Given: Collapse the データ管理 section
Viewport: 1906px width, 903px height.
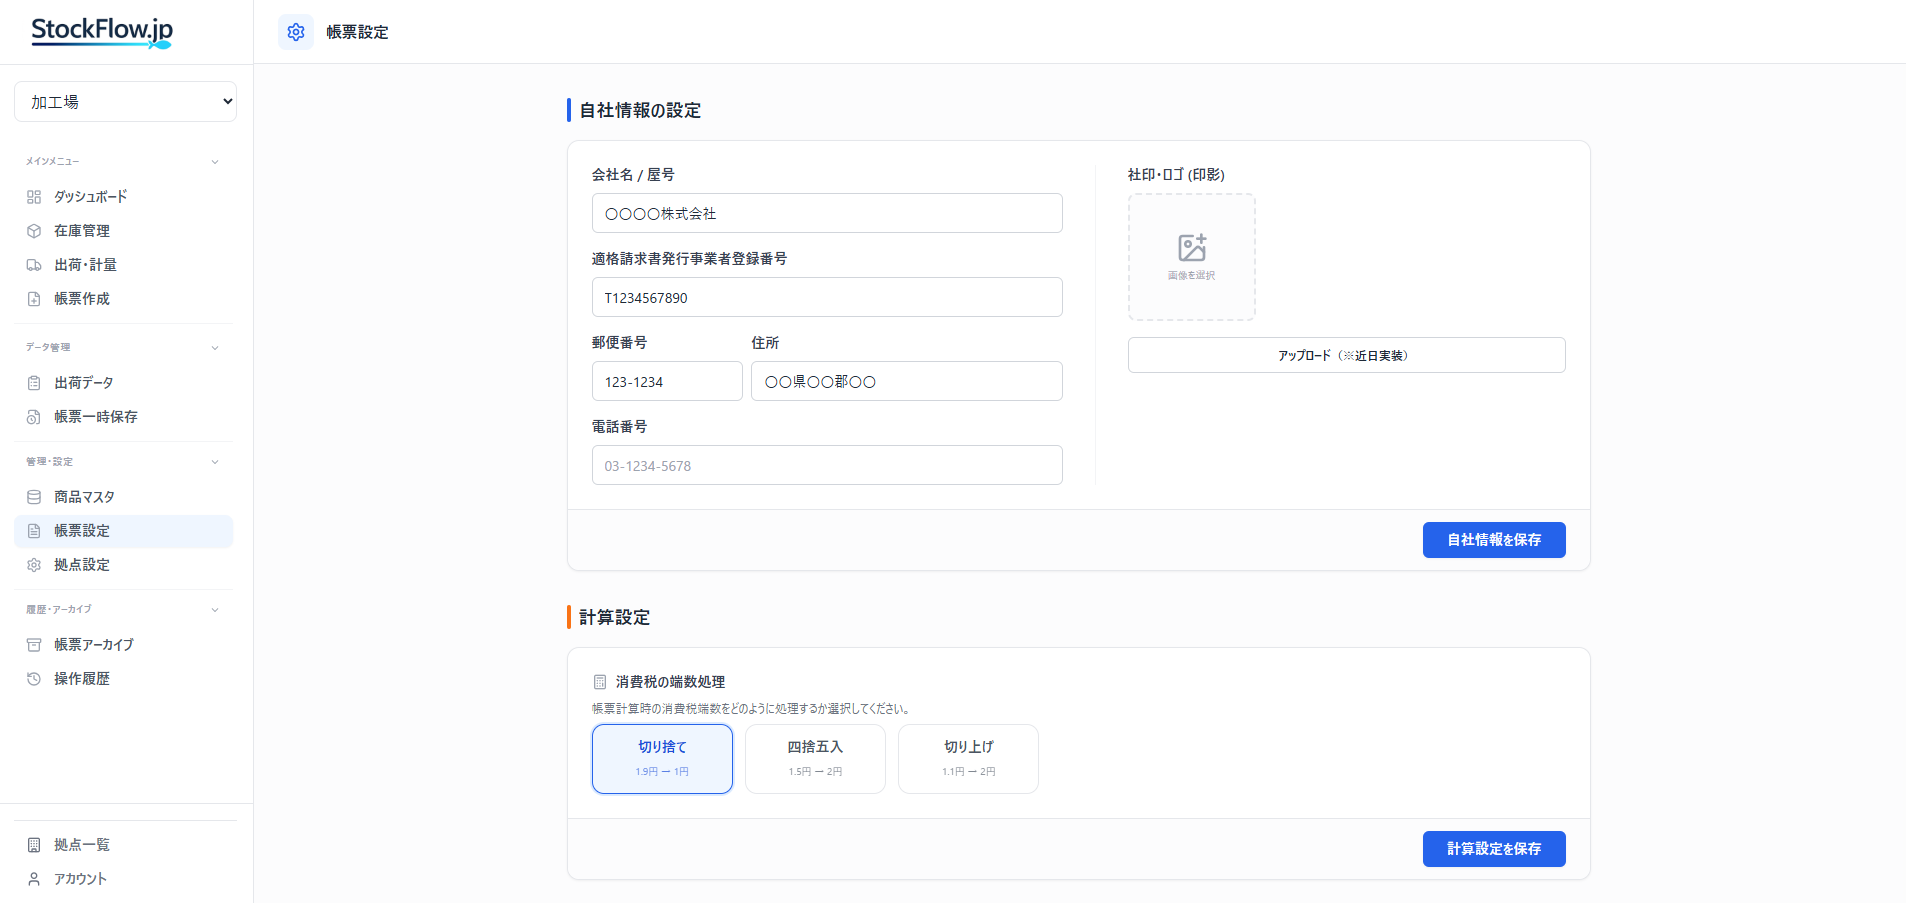Looking at the screenshot, I should tap(215, 347).
